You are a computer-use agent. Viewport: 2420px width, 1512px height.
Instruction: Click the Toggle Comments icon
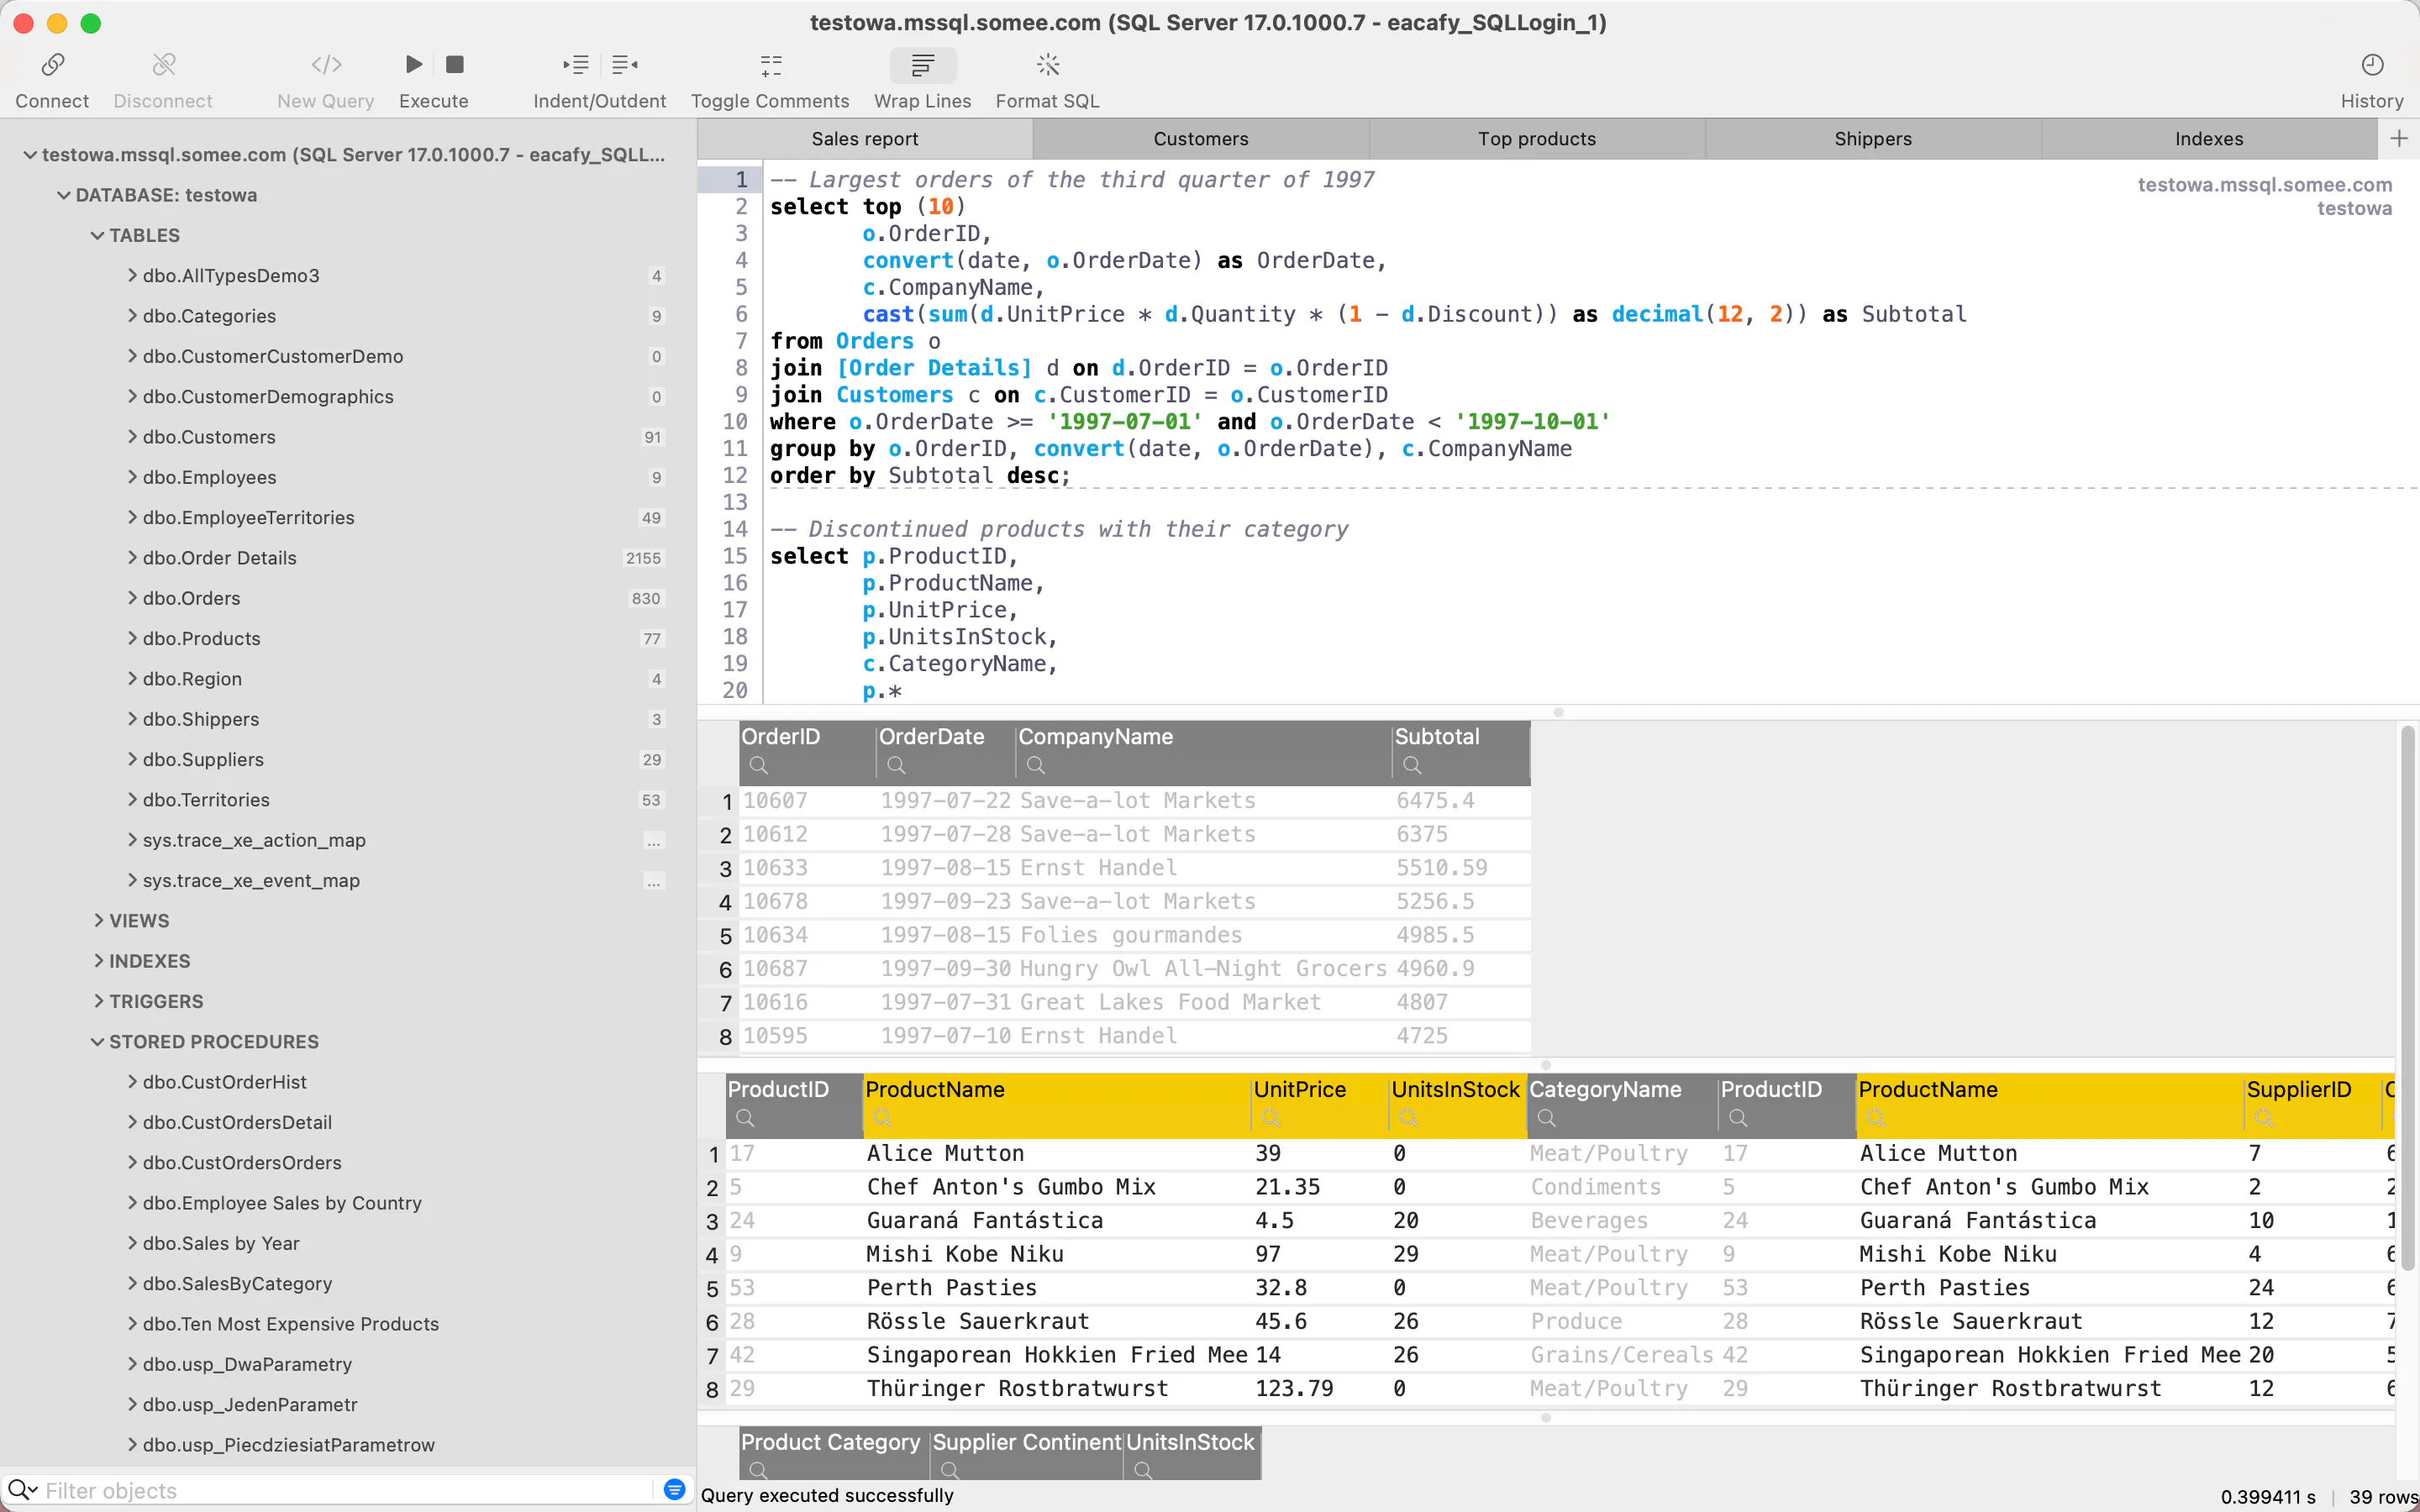coord(770,65)
